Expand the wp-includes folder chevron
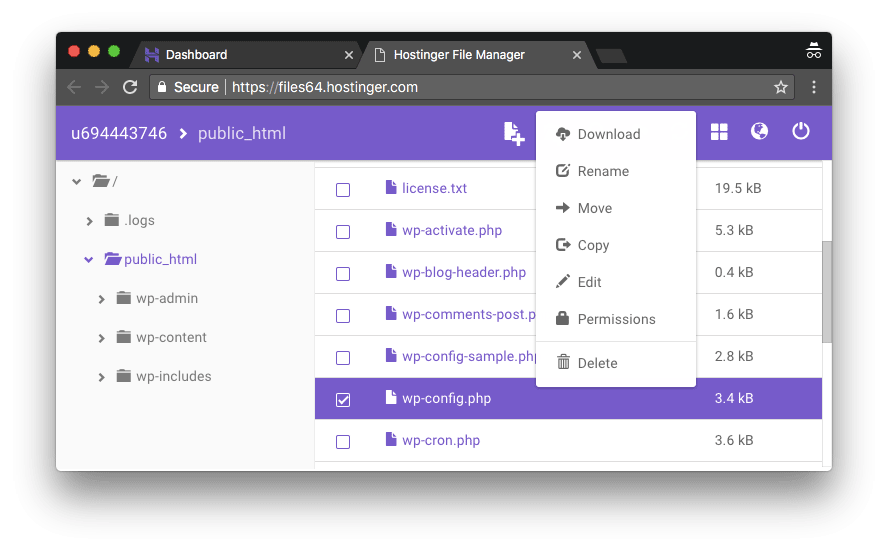This screenshot has width=888, height=551. coord(101,377)
